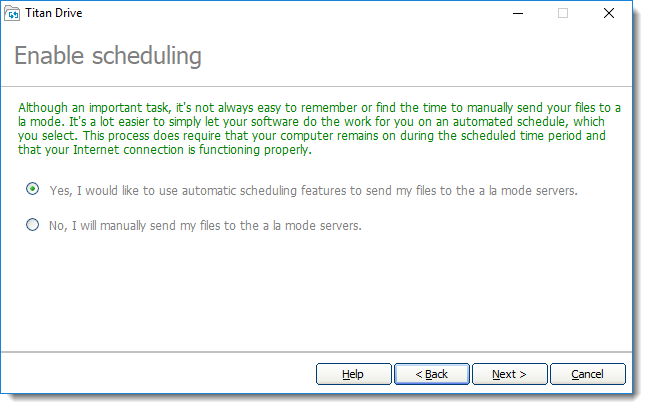648x409 pixels.
Task: Click the separator line above the footer buttons
Action: tap(320, 352)
